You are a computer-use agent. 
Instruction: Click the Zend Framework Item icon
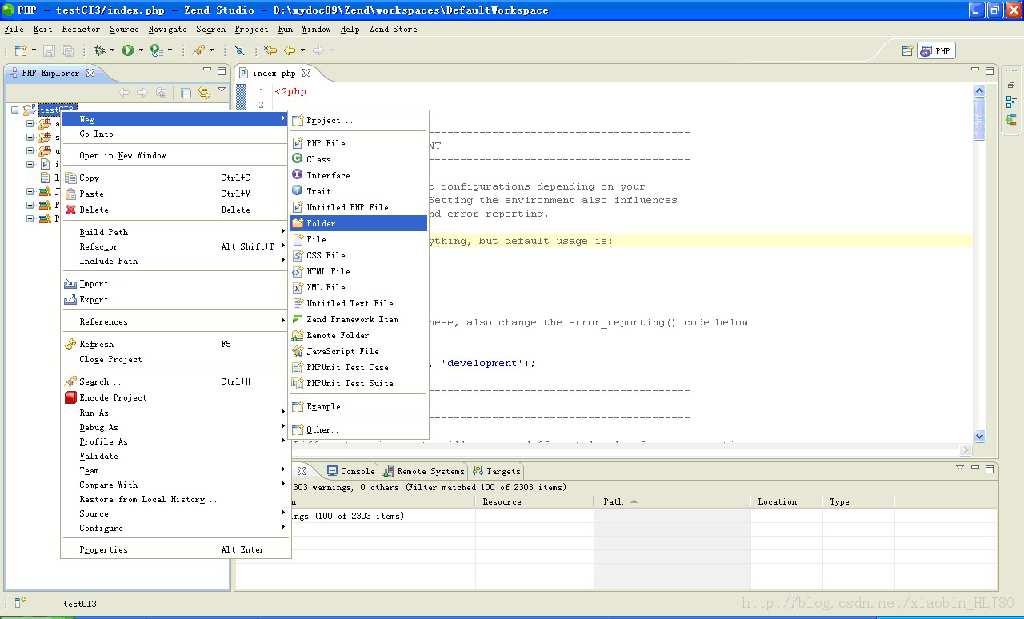297,319
